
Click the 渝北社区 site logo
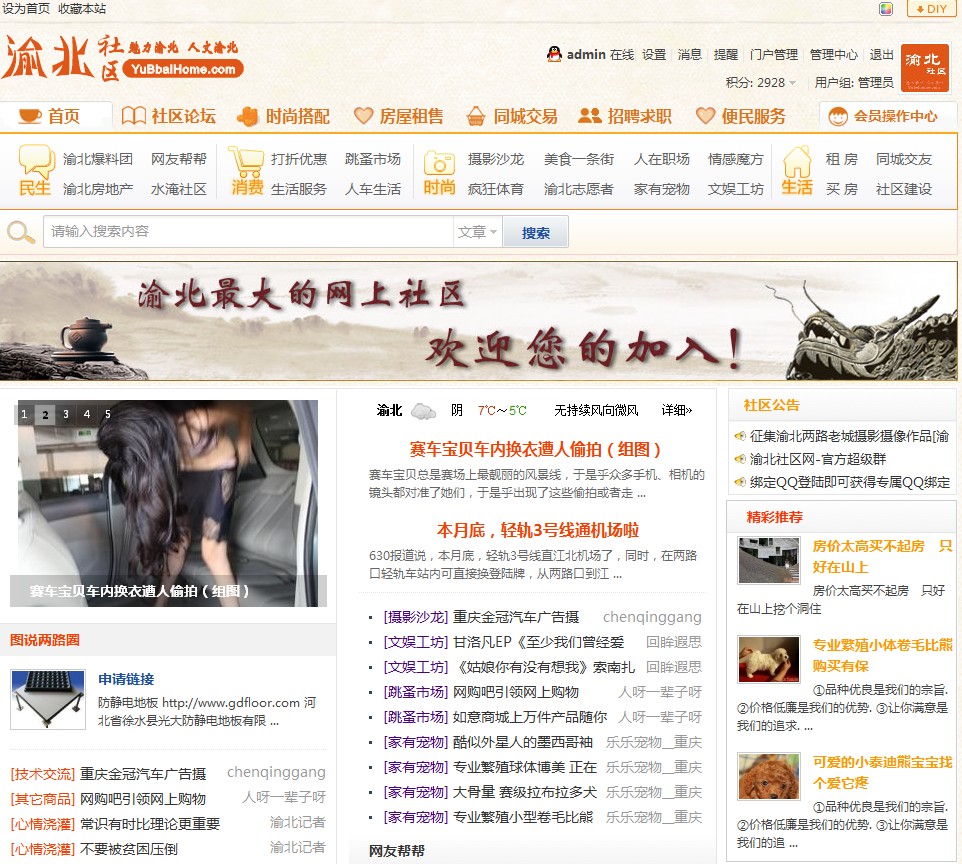click(x=123, y=58)
